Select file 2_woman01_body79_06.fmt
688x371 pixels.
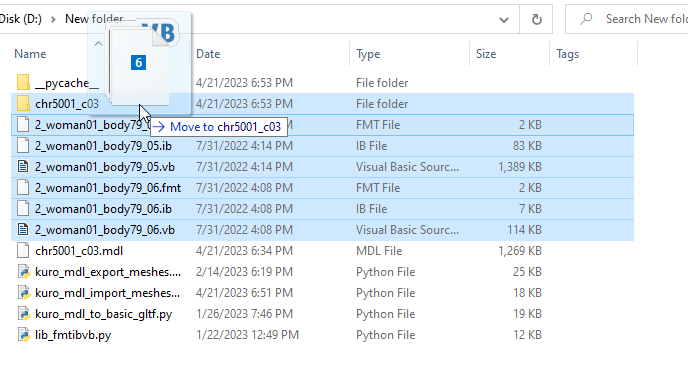pyautogui.click(x=108, y=188)
